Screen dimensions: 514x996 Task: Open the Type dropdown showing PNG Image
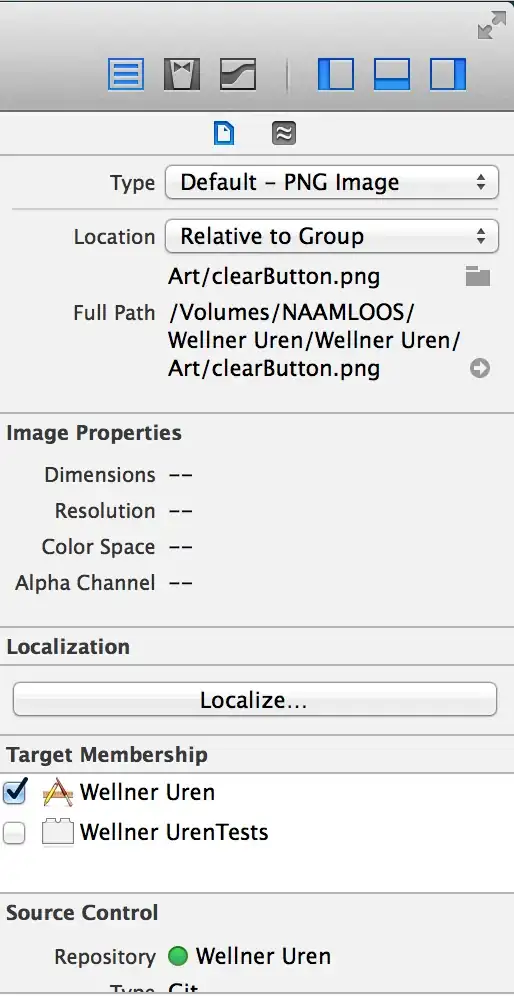pos(332,183)
